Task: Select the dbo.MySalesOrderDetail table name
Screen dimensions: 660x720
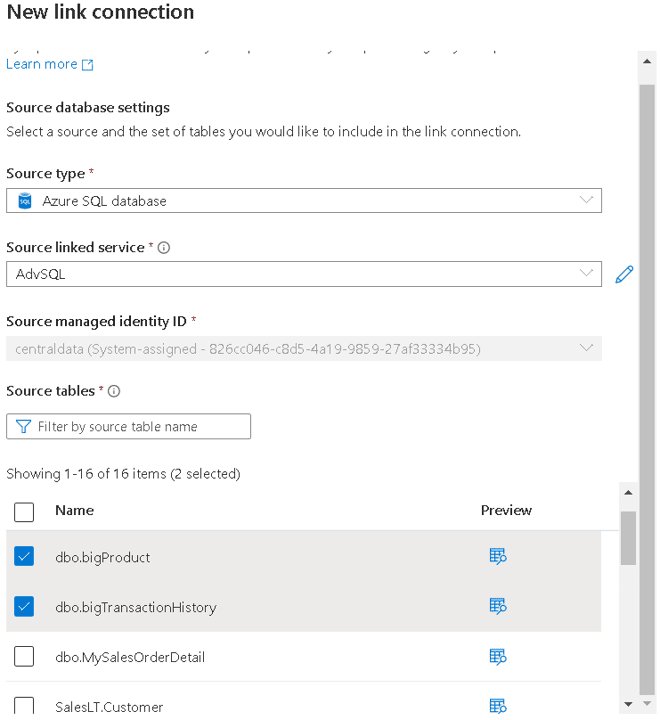Action: [x=130, y=658]
